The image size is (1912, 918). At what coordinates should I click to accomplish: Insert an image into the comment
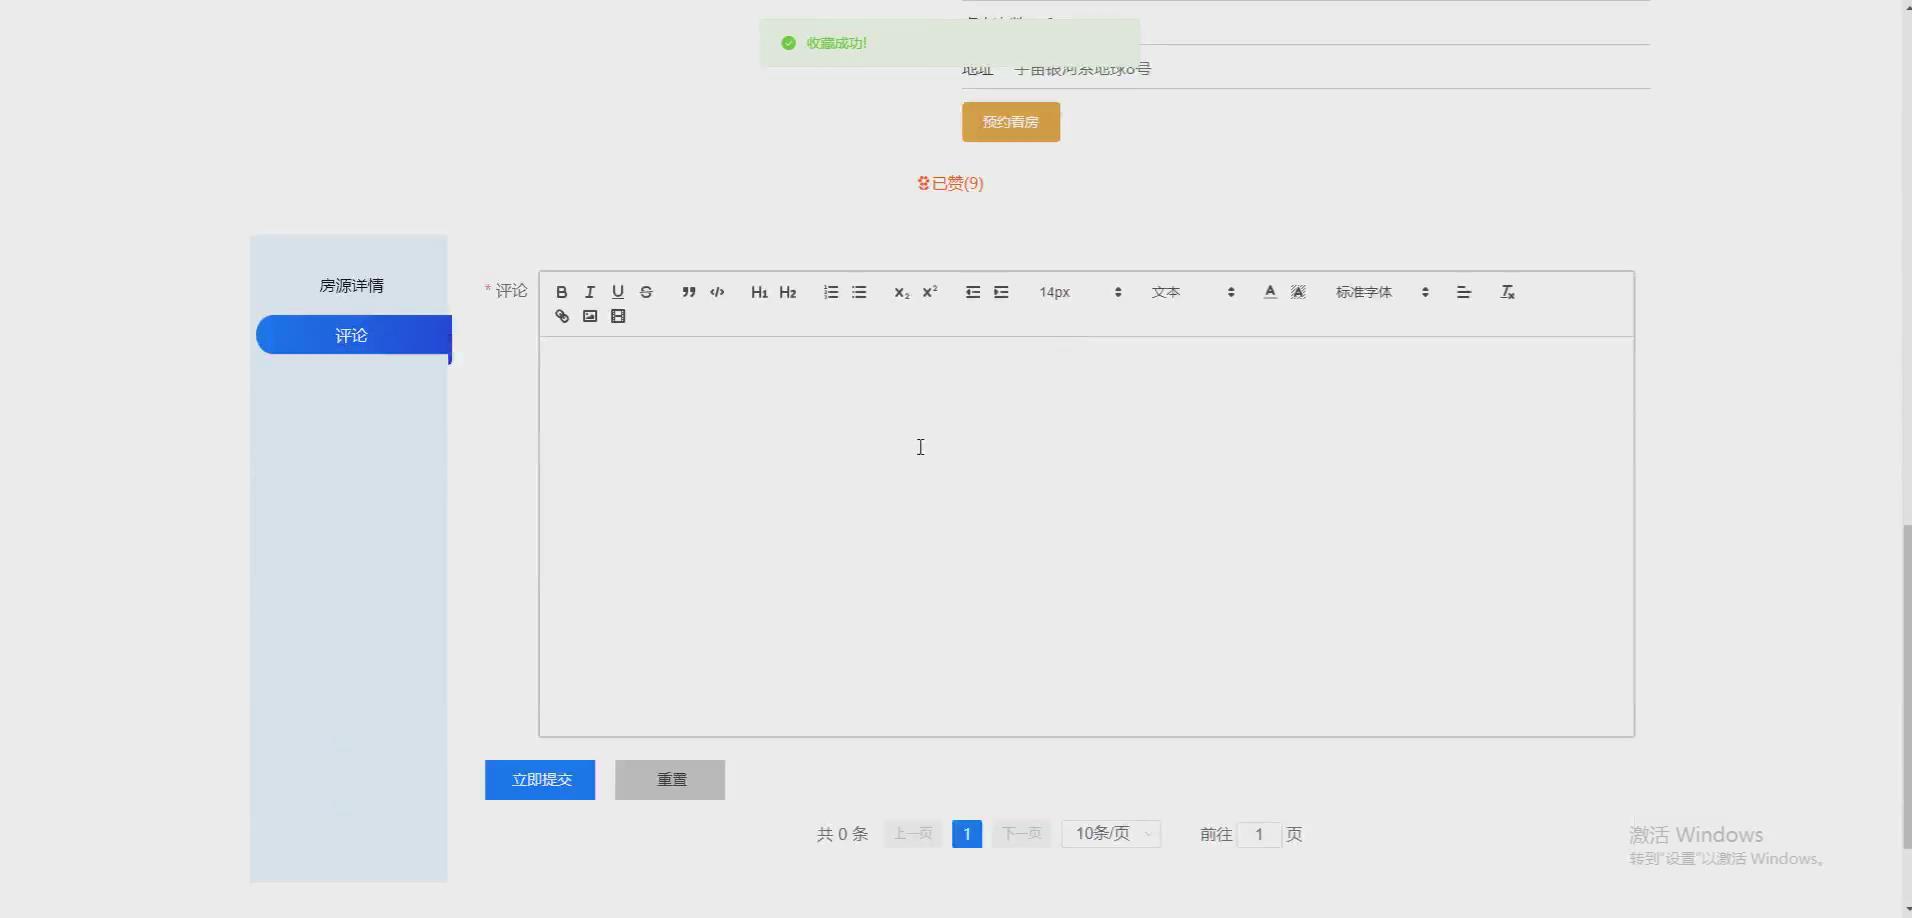[589, 315]
